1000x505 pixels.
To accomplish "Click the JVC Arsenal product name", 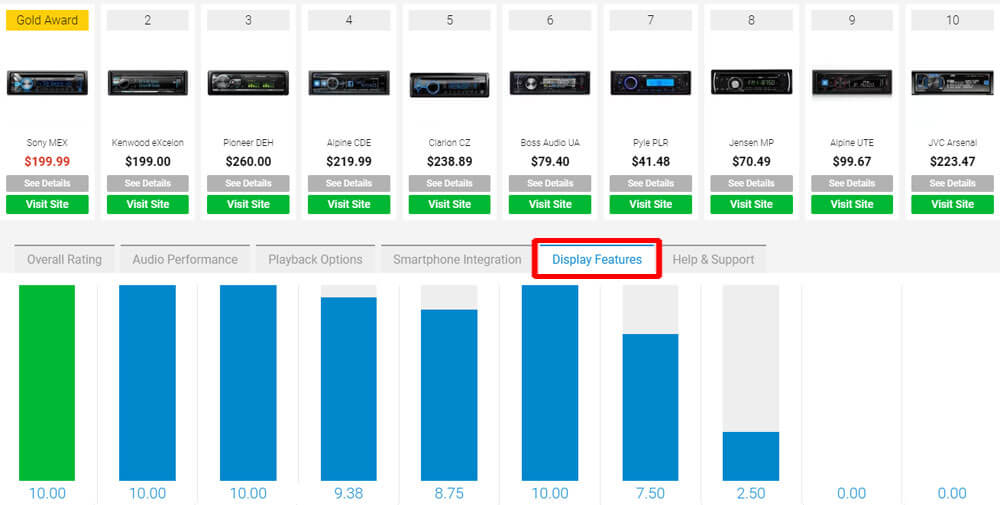I will pyautogui.click(x=952, y=143).
